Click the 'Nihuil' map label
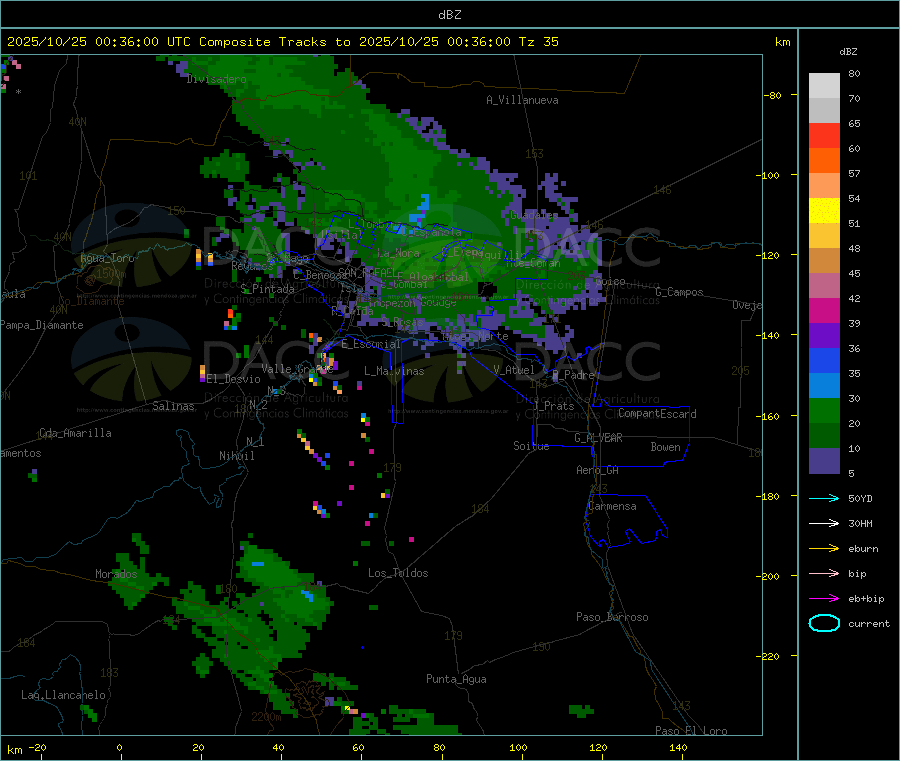The height and width of the screenshot is (761, 900). click(237, 456)
